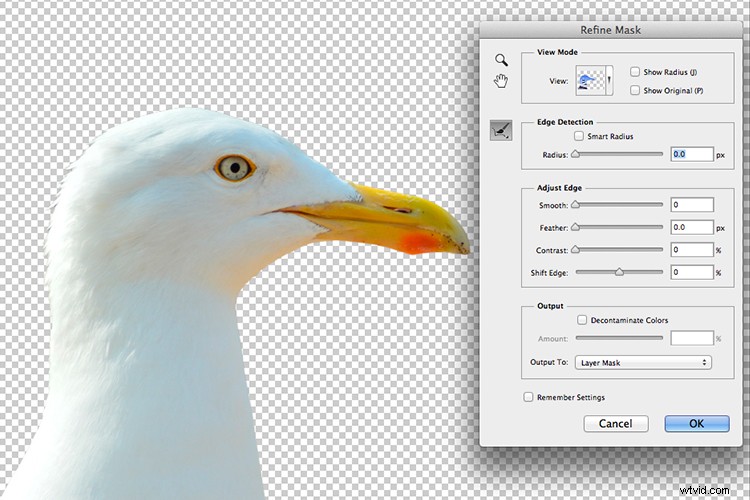
Task: Toggle the Remember Settings checkbox
Action: (x=528, y=397)
